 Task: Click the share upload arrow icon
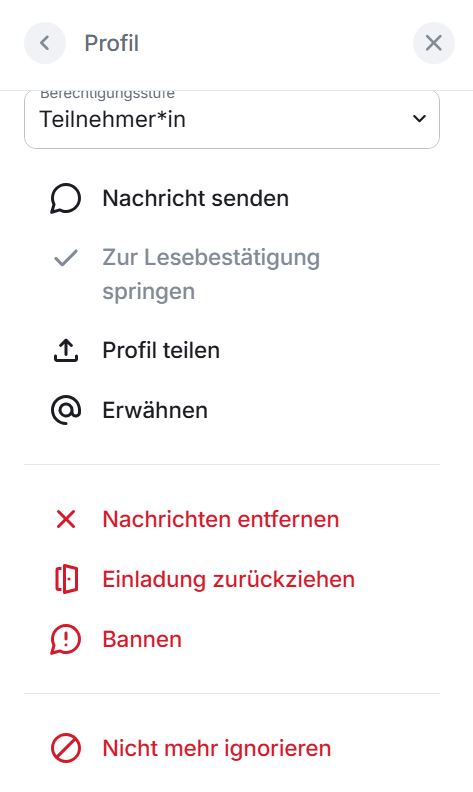click(x=66, y=350)
